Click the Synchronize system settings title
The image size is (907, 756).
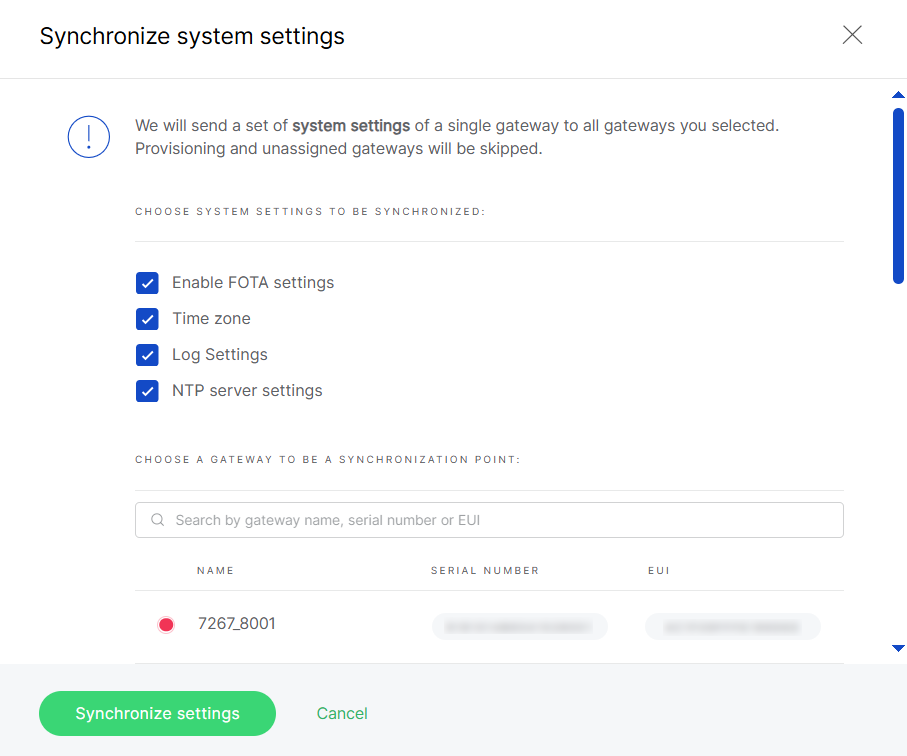(x=191, y=36)
